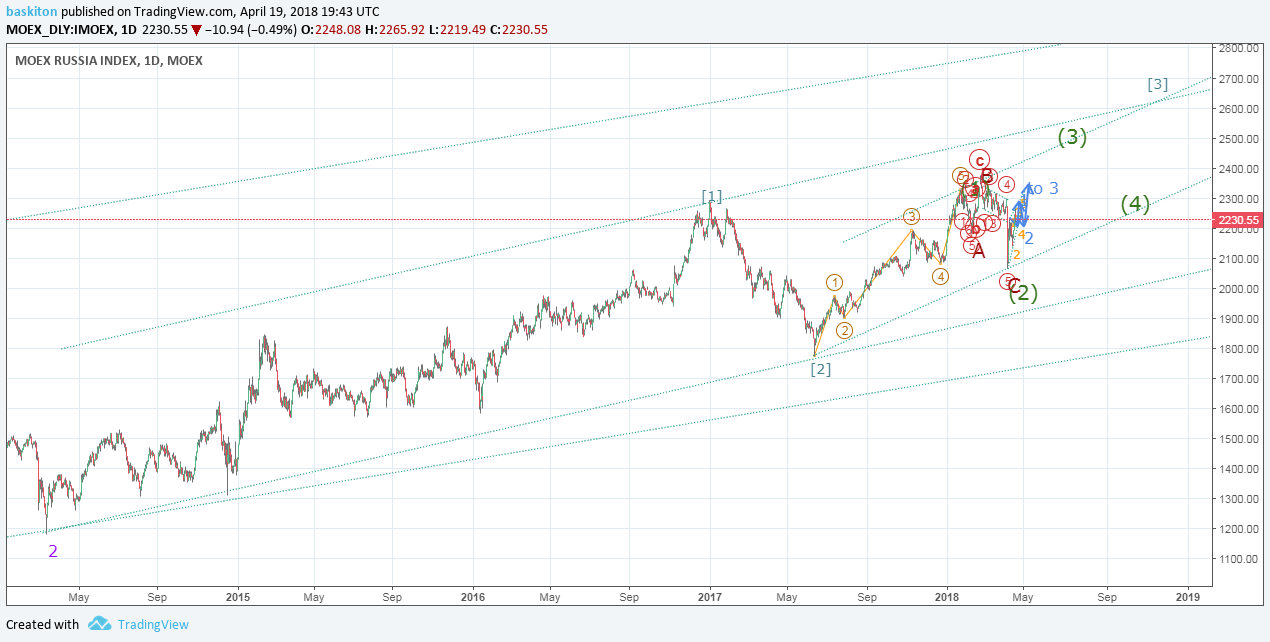This screenshot has height=642, width=1270.
Task: Click the orange circled 1 wave marker
Action: tap(835, 283)
